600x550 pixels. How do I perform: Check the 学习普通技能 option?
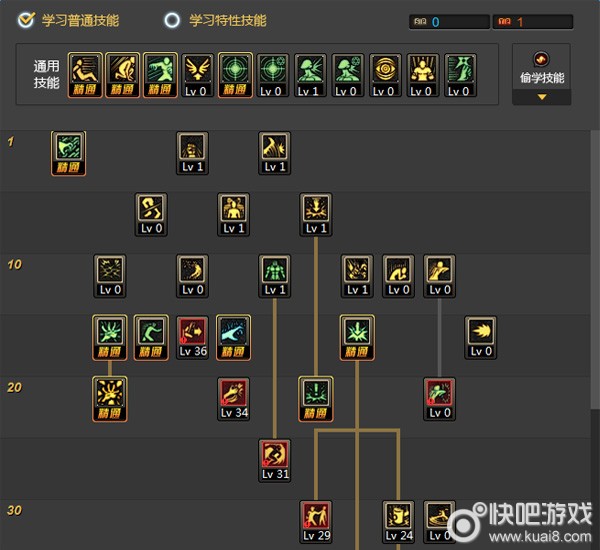26,20
